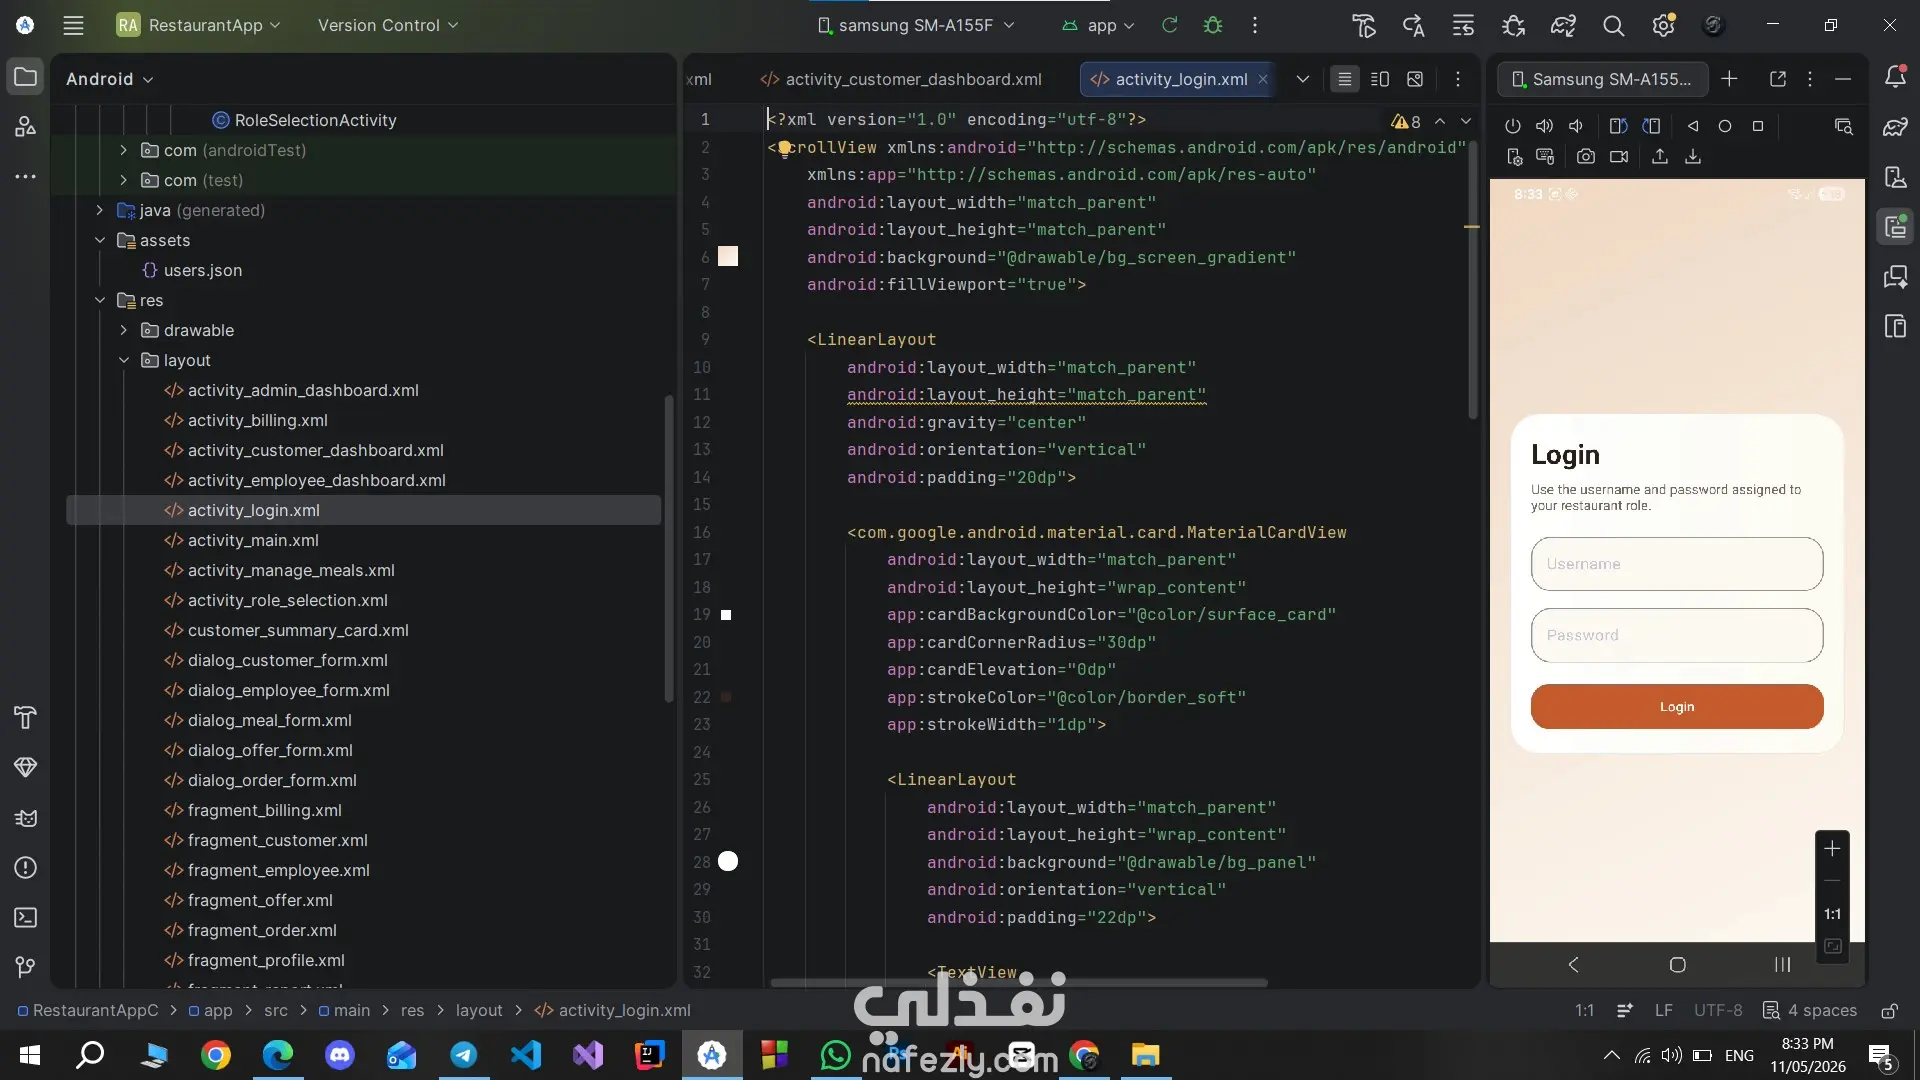
Task: Open the Notifications bell
Action: click(x=1895, y=77)
